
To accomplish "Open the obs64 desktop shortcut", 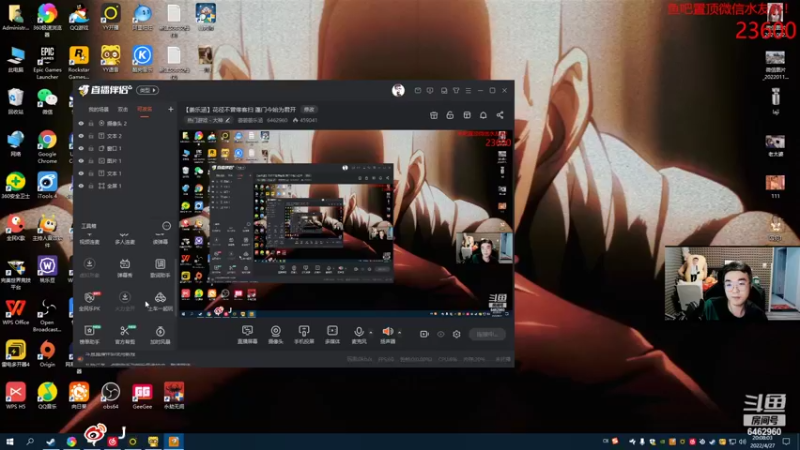I will [110, 396].
